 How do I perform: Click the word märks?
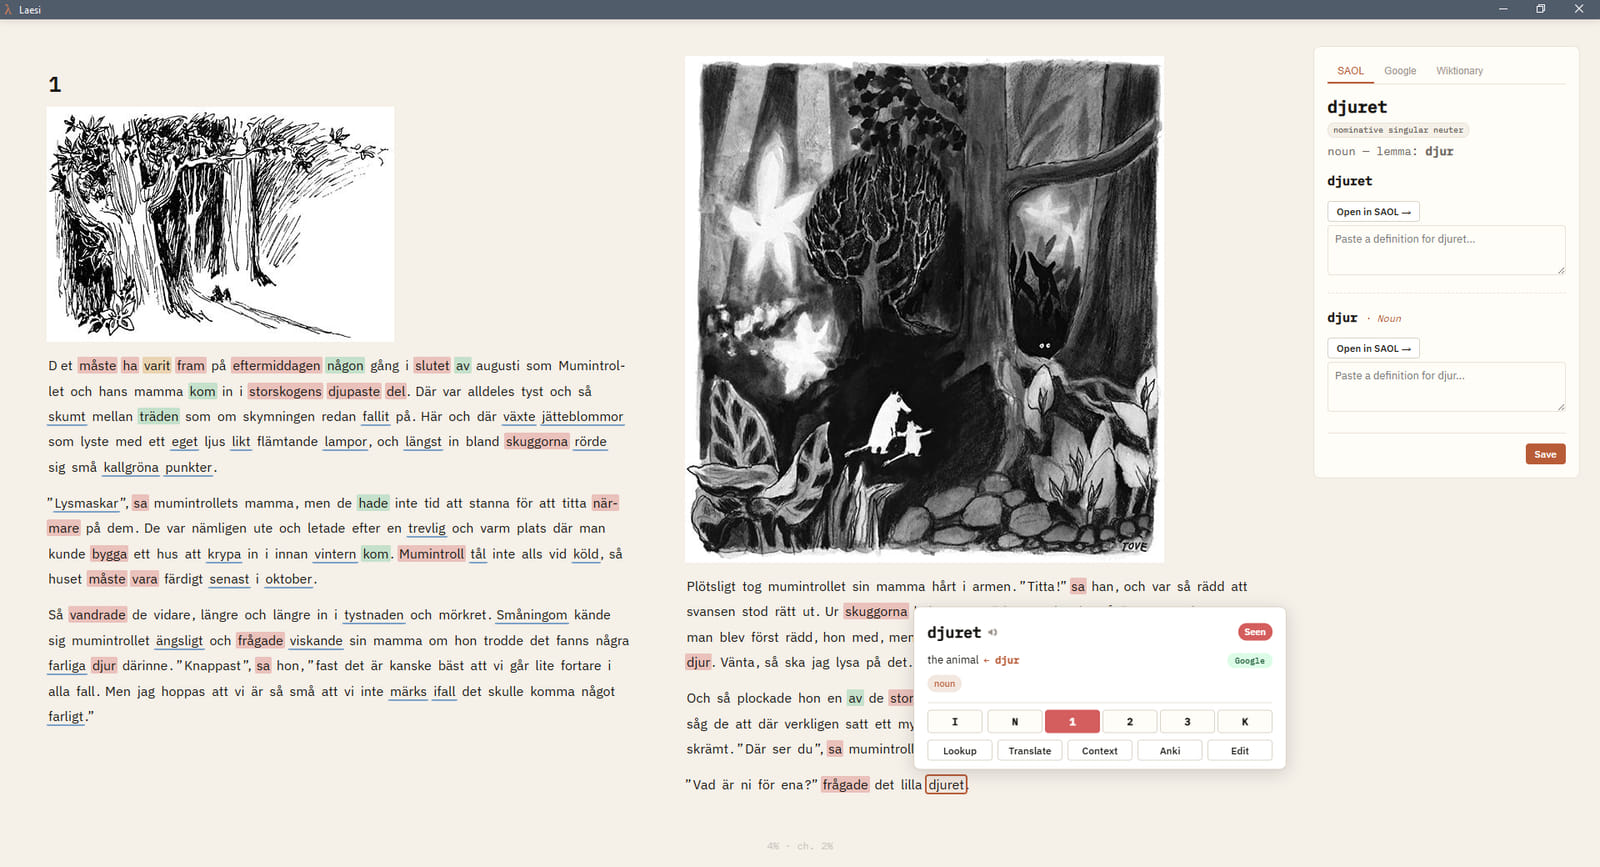tap(408, 692)
